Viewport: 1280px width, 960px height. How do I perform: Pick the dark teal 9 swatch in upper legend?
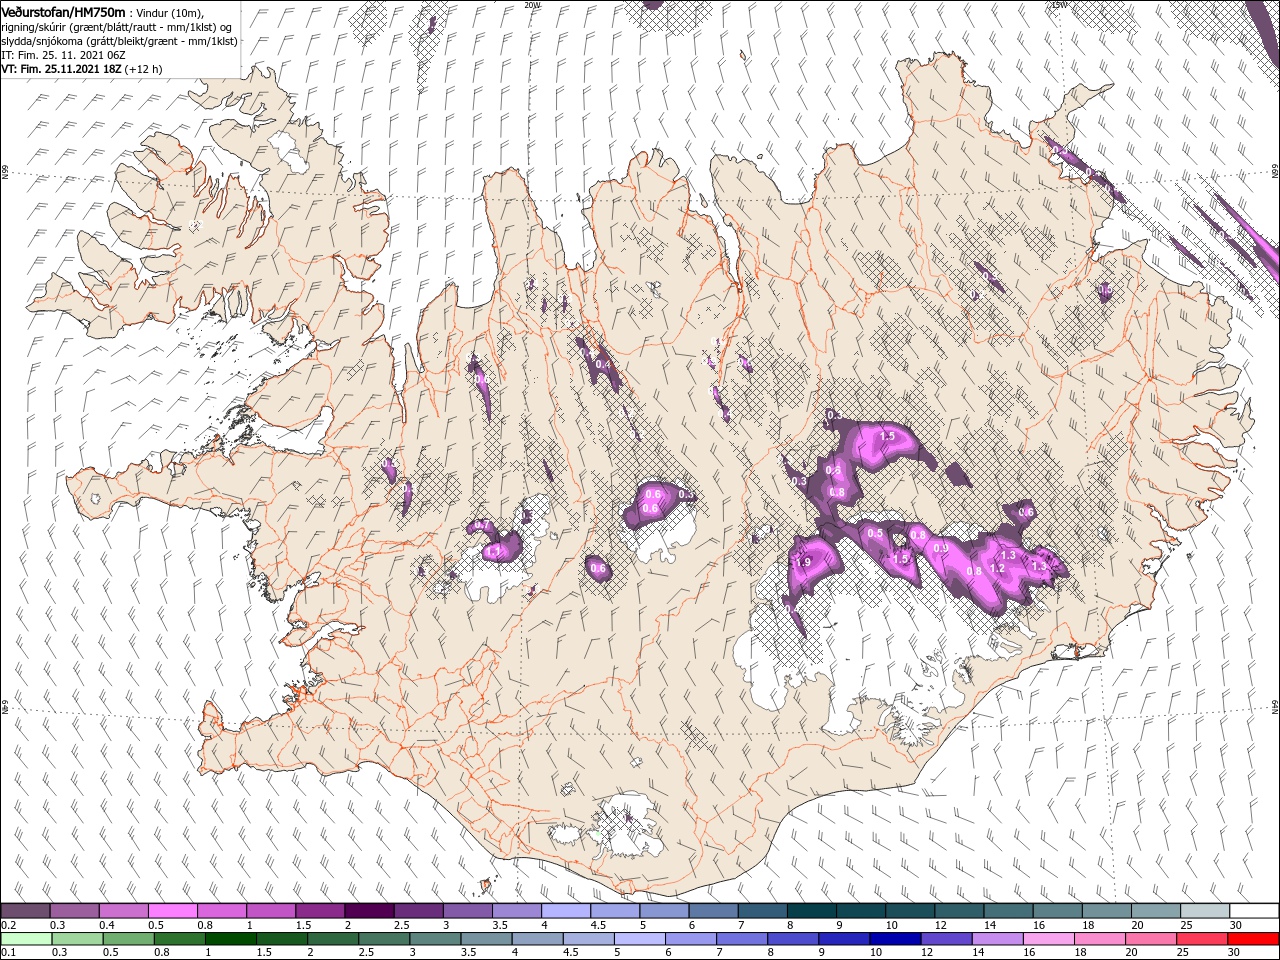(860, 911)
